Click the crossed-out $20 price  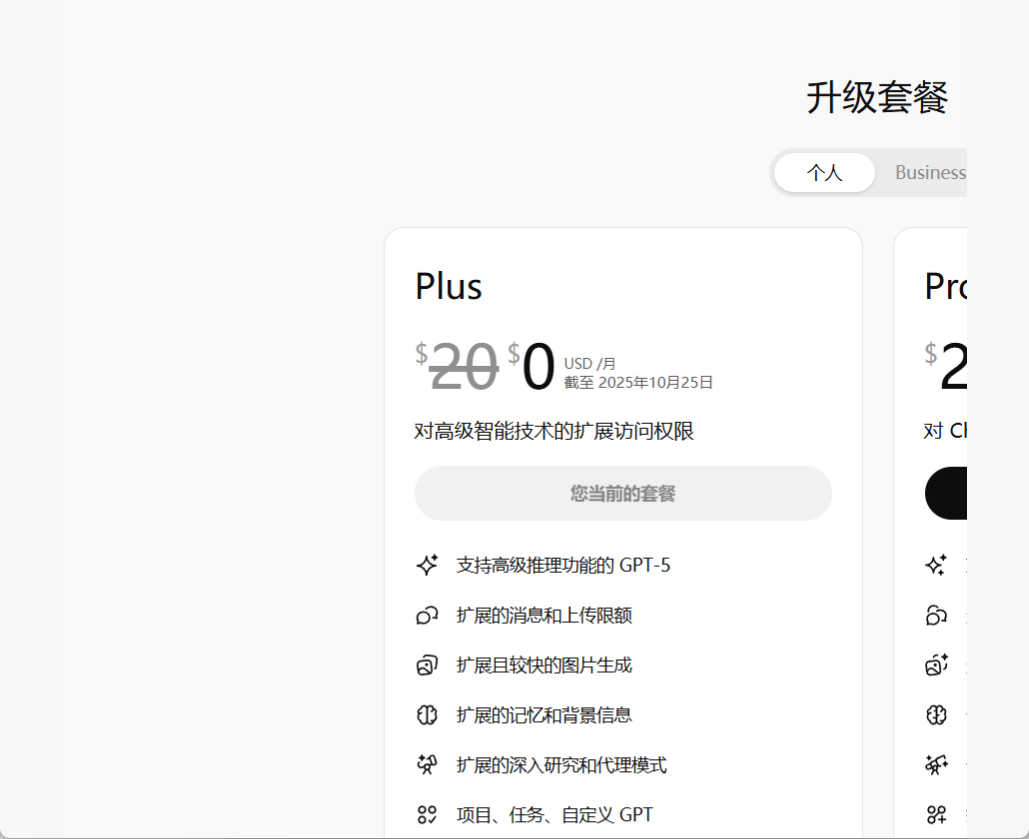[463, 367]
